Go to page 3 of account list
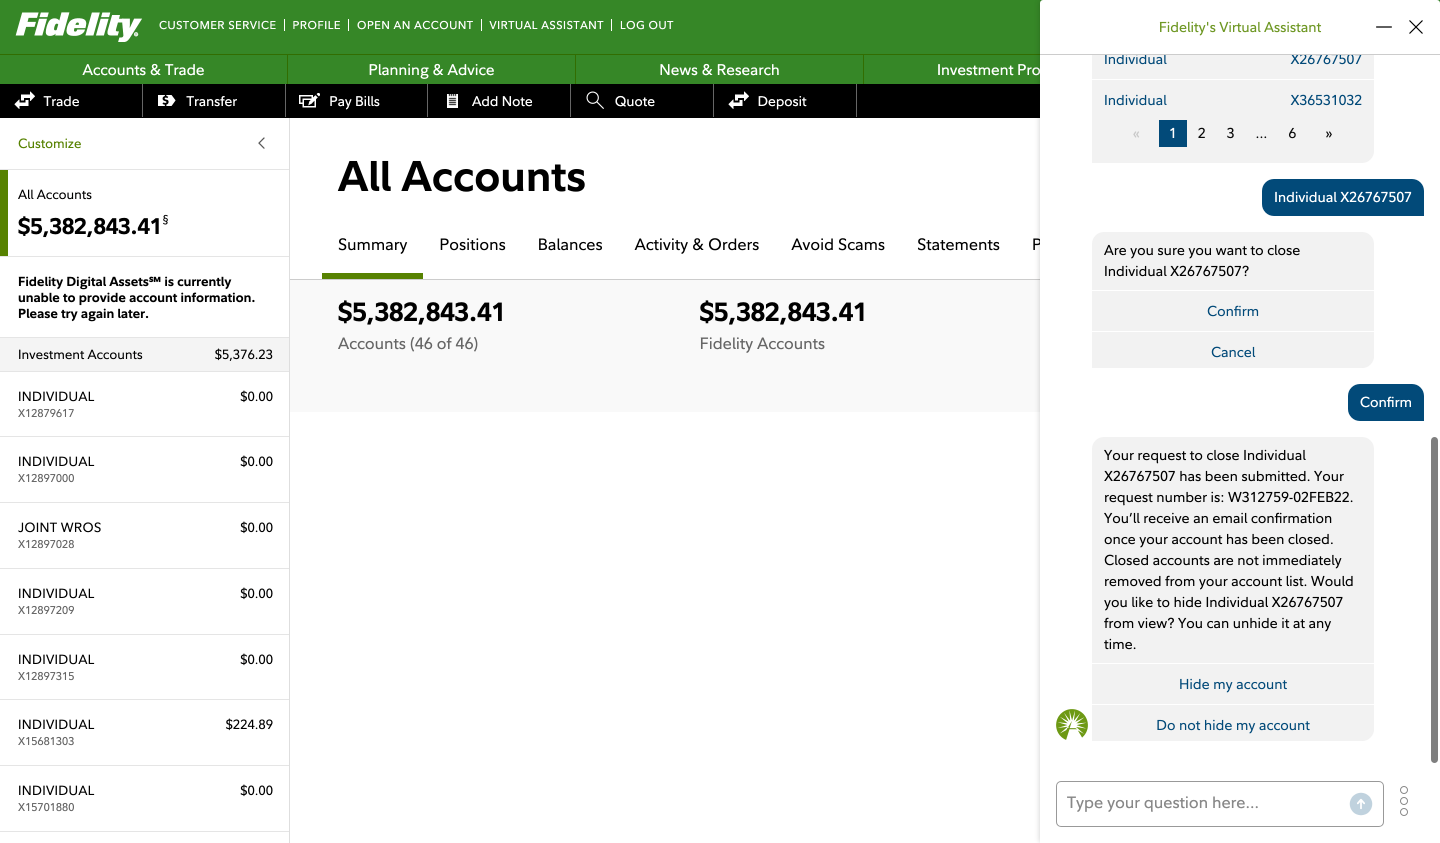 [1230, 133]
